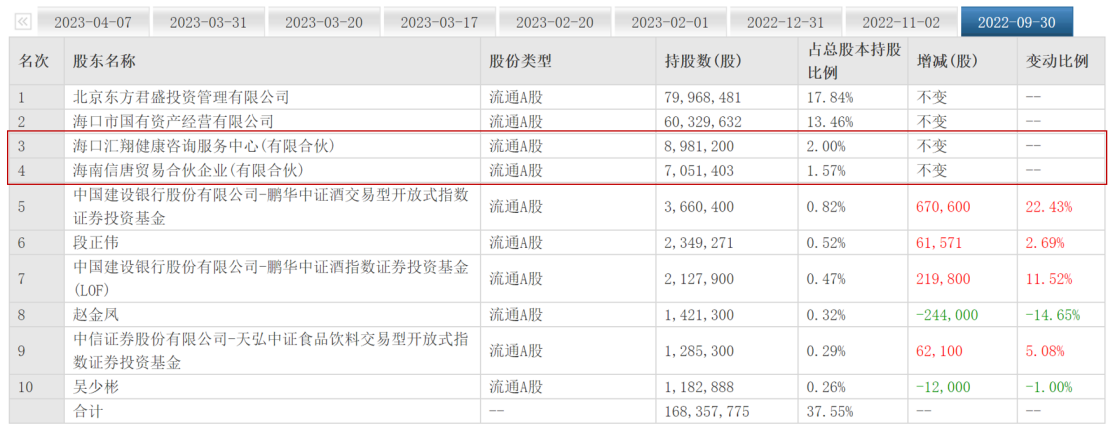Click the -14.65% change ratio
This screenshot has width=1113, height=429.
[x=1053, y=315]
